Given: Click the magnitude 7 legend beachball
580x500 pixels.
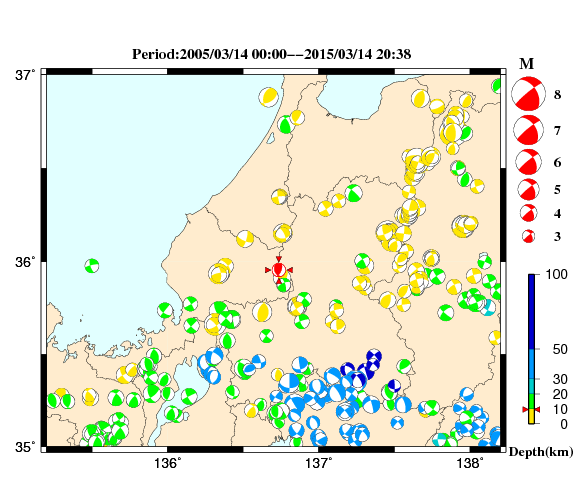Looking at the screenshot, I should click(x=528, y=130).
